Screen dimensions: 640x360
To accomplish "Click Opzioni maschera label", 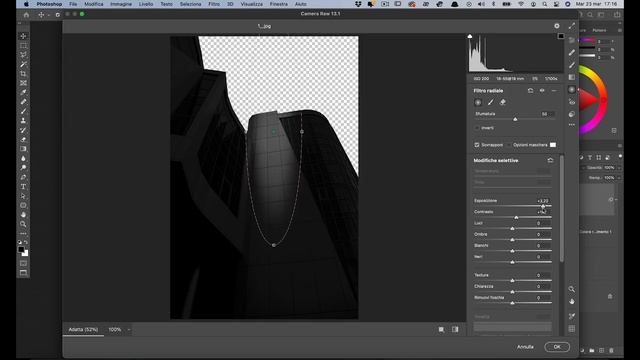I will click(x=530, y=145).
